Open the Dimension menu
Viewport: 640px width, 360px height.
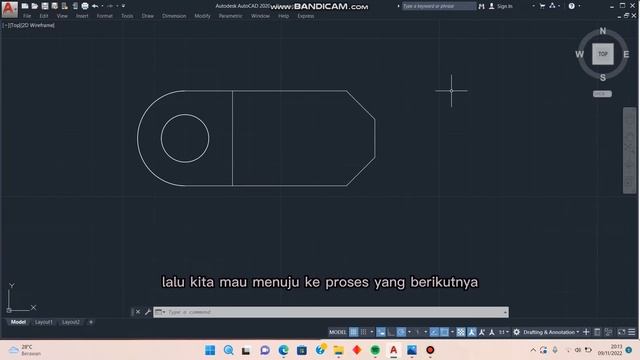pyautogui.click(x=174, y=16)
